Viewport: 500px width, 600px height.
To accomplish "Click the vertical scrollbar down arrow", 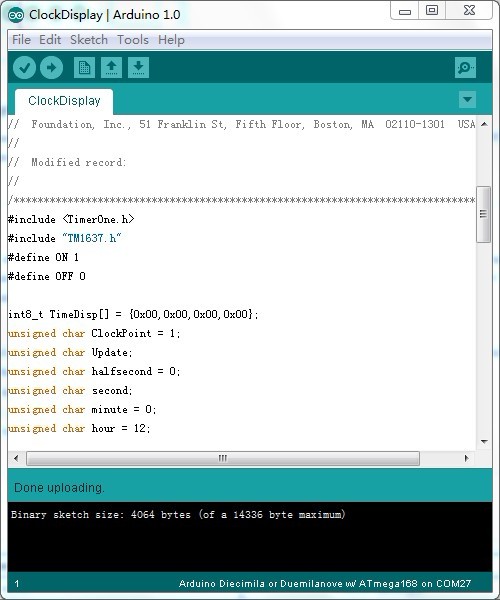I will pyautogui.click(x=484, y=441).
